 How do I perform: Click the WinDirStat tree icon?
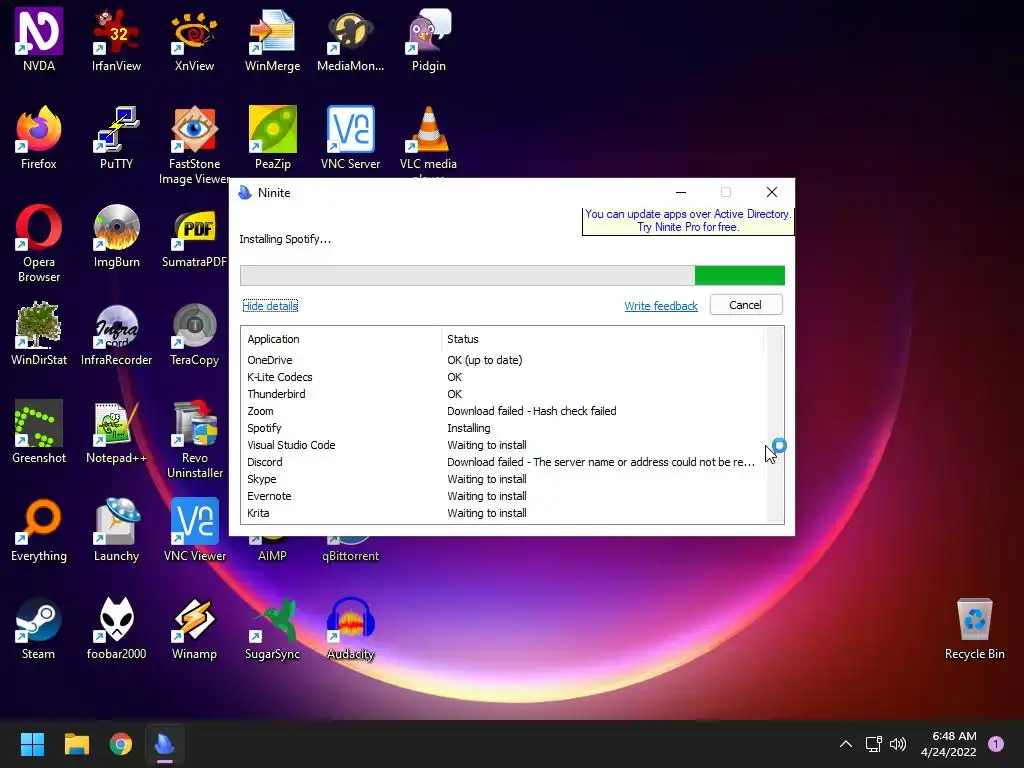(x=39, y=325)
